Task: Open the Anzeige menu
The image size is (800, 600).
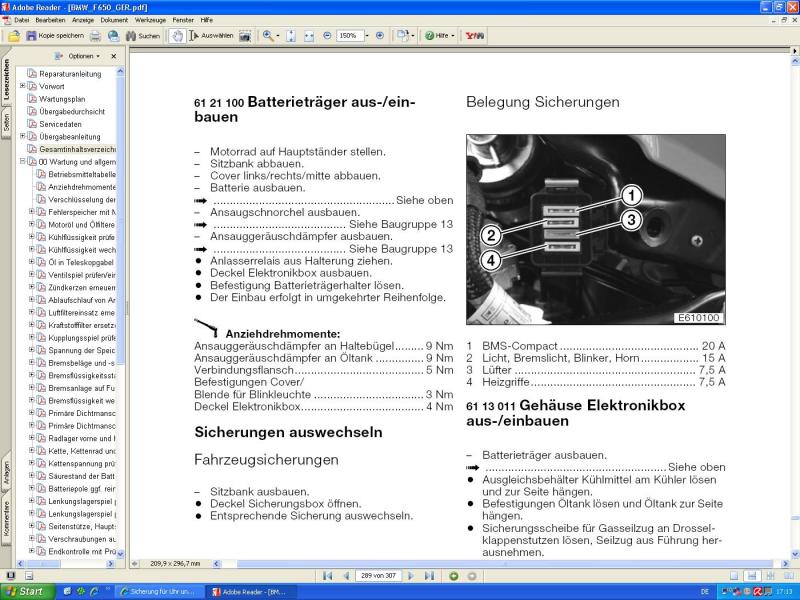Action: (83, 20)
